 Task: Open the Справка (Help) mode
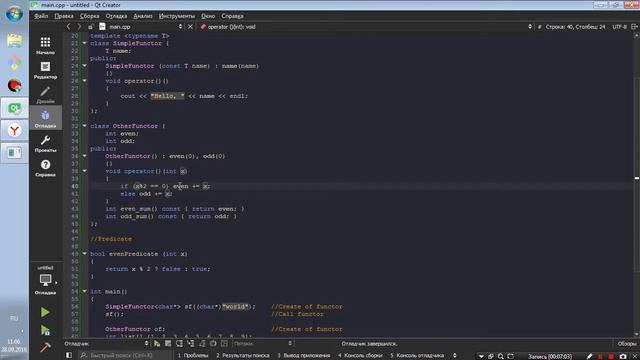pos(45,168)
